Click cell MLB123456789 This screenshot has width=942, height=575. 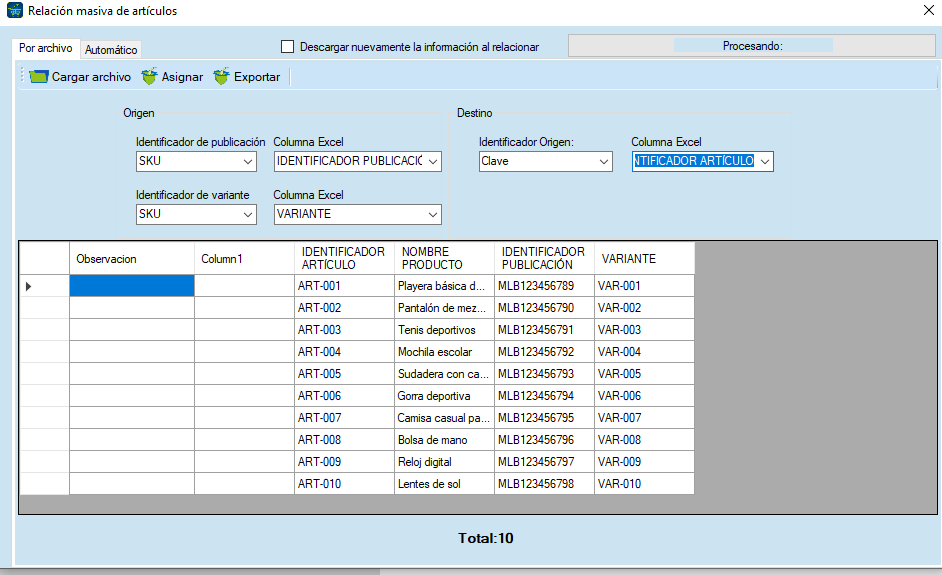pyautogui.click(x=544, y=286)
